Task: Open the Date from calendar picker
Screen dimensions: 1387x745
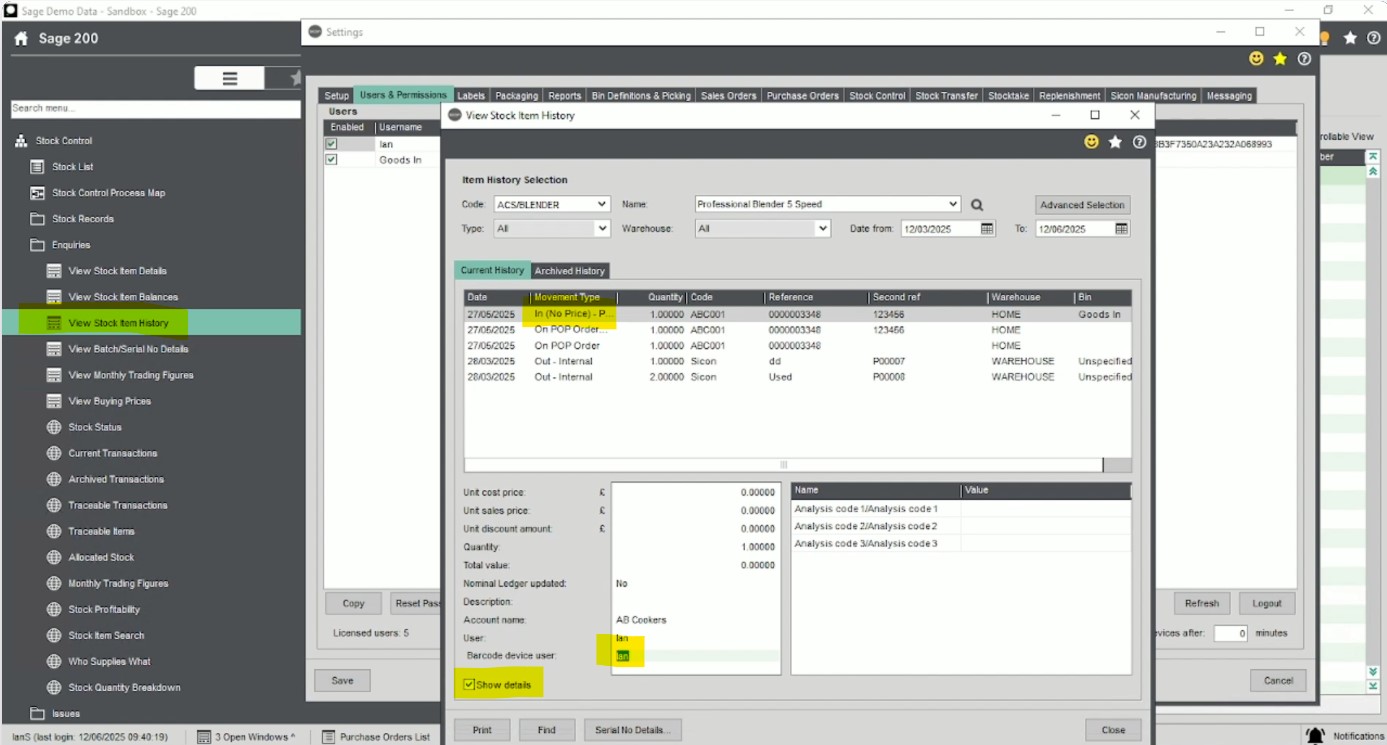Action: click(x=987, y=229)
